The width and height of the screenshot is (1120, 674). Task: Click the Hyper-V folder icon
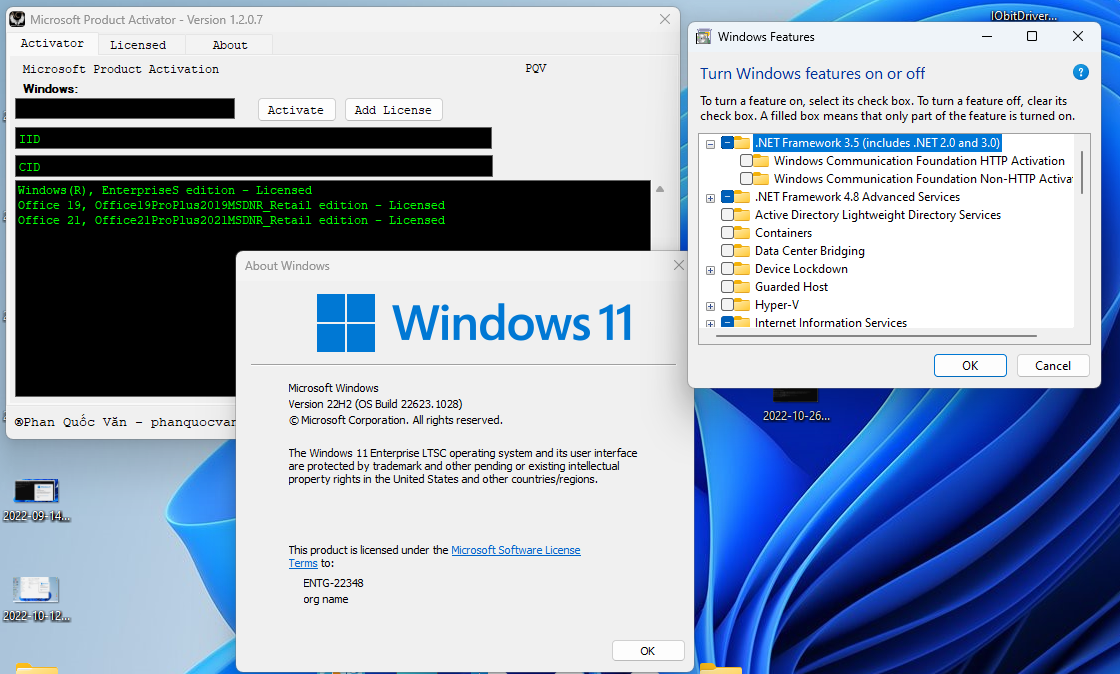pyautogui.click(x=743, y=305)
